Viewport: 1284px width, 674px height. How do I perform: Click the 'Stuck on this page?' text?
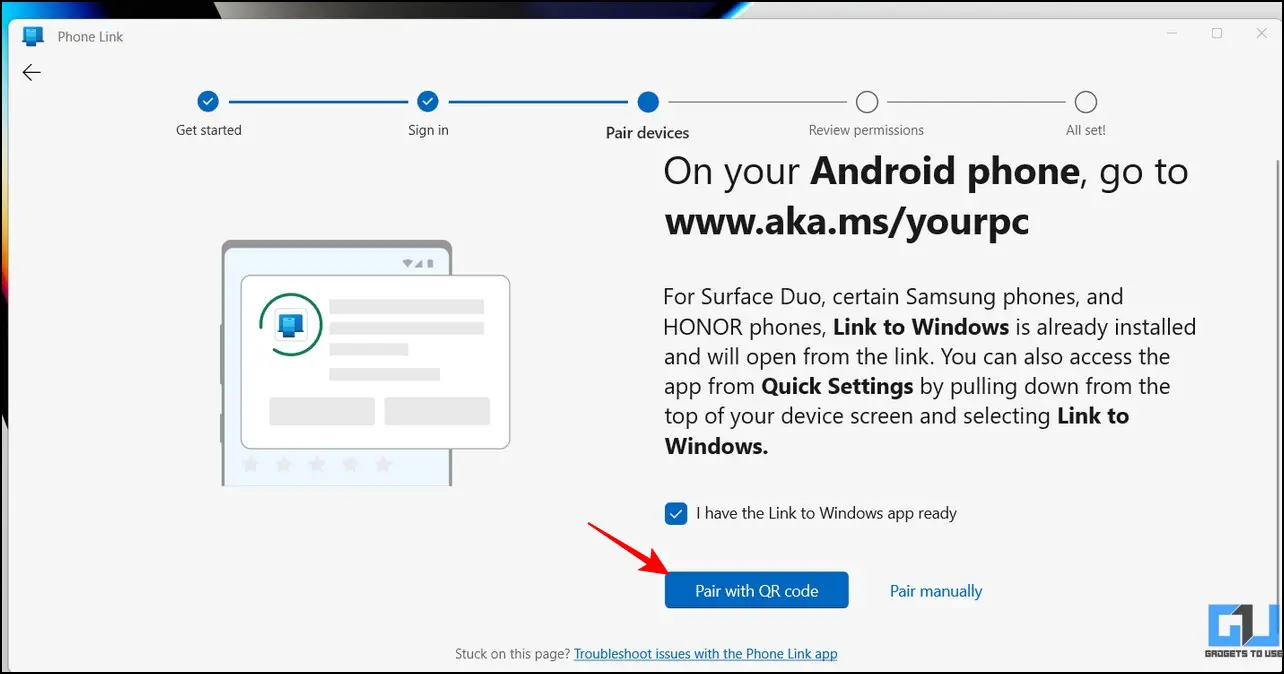point(513,654)
